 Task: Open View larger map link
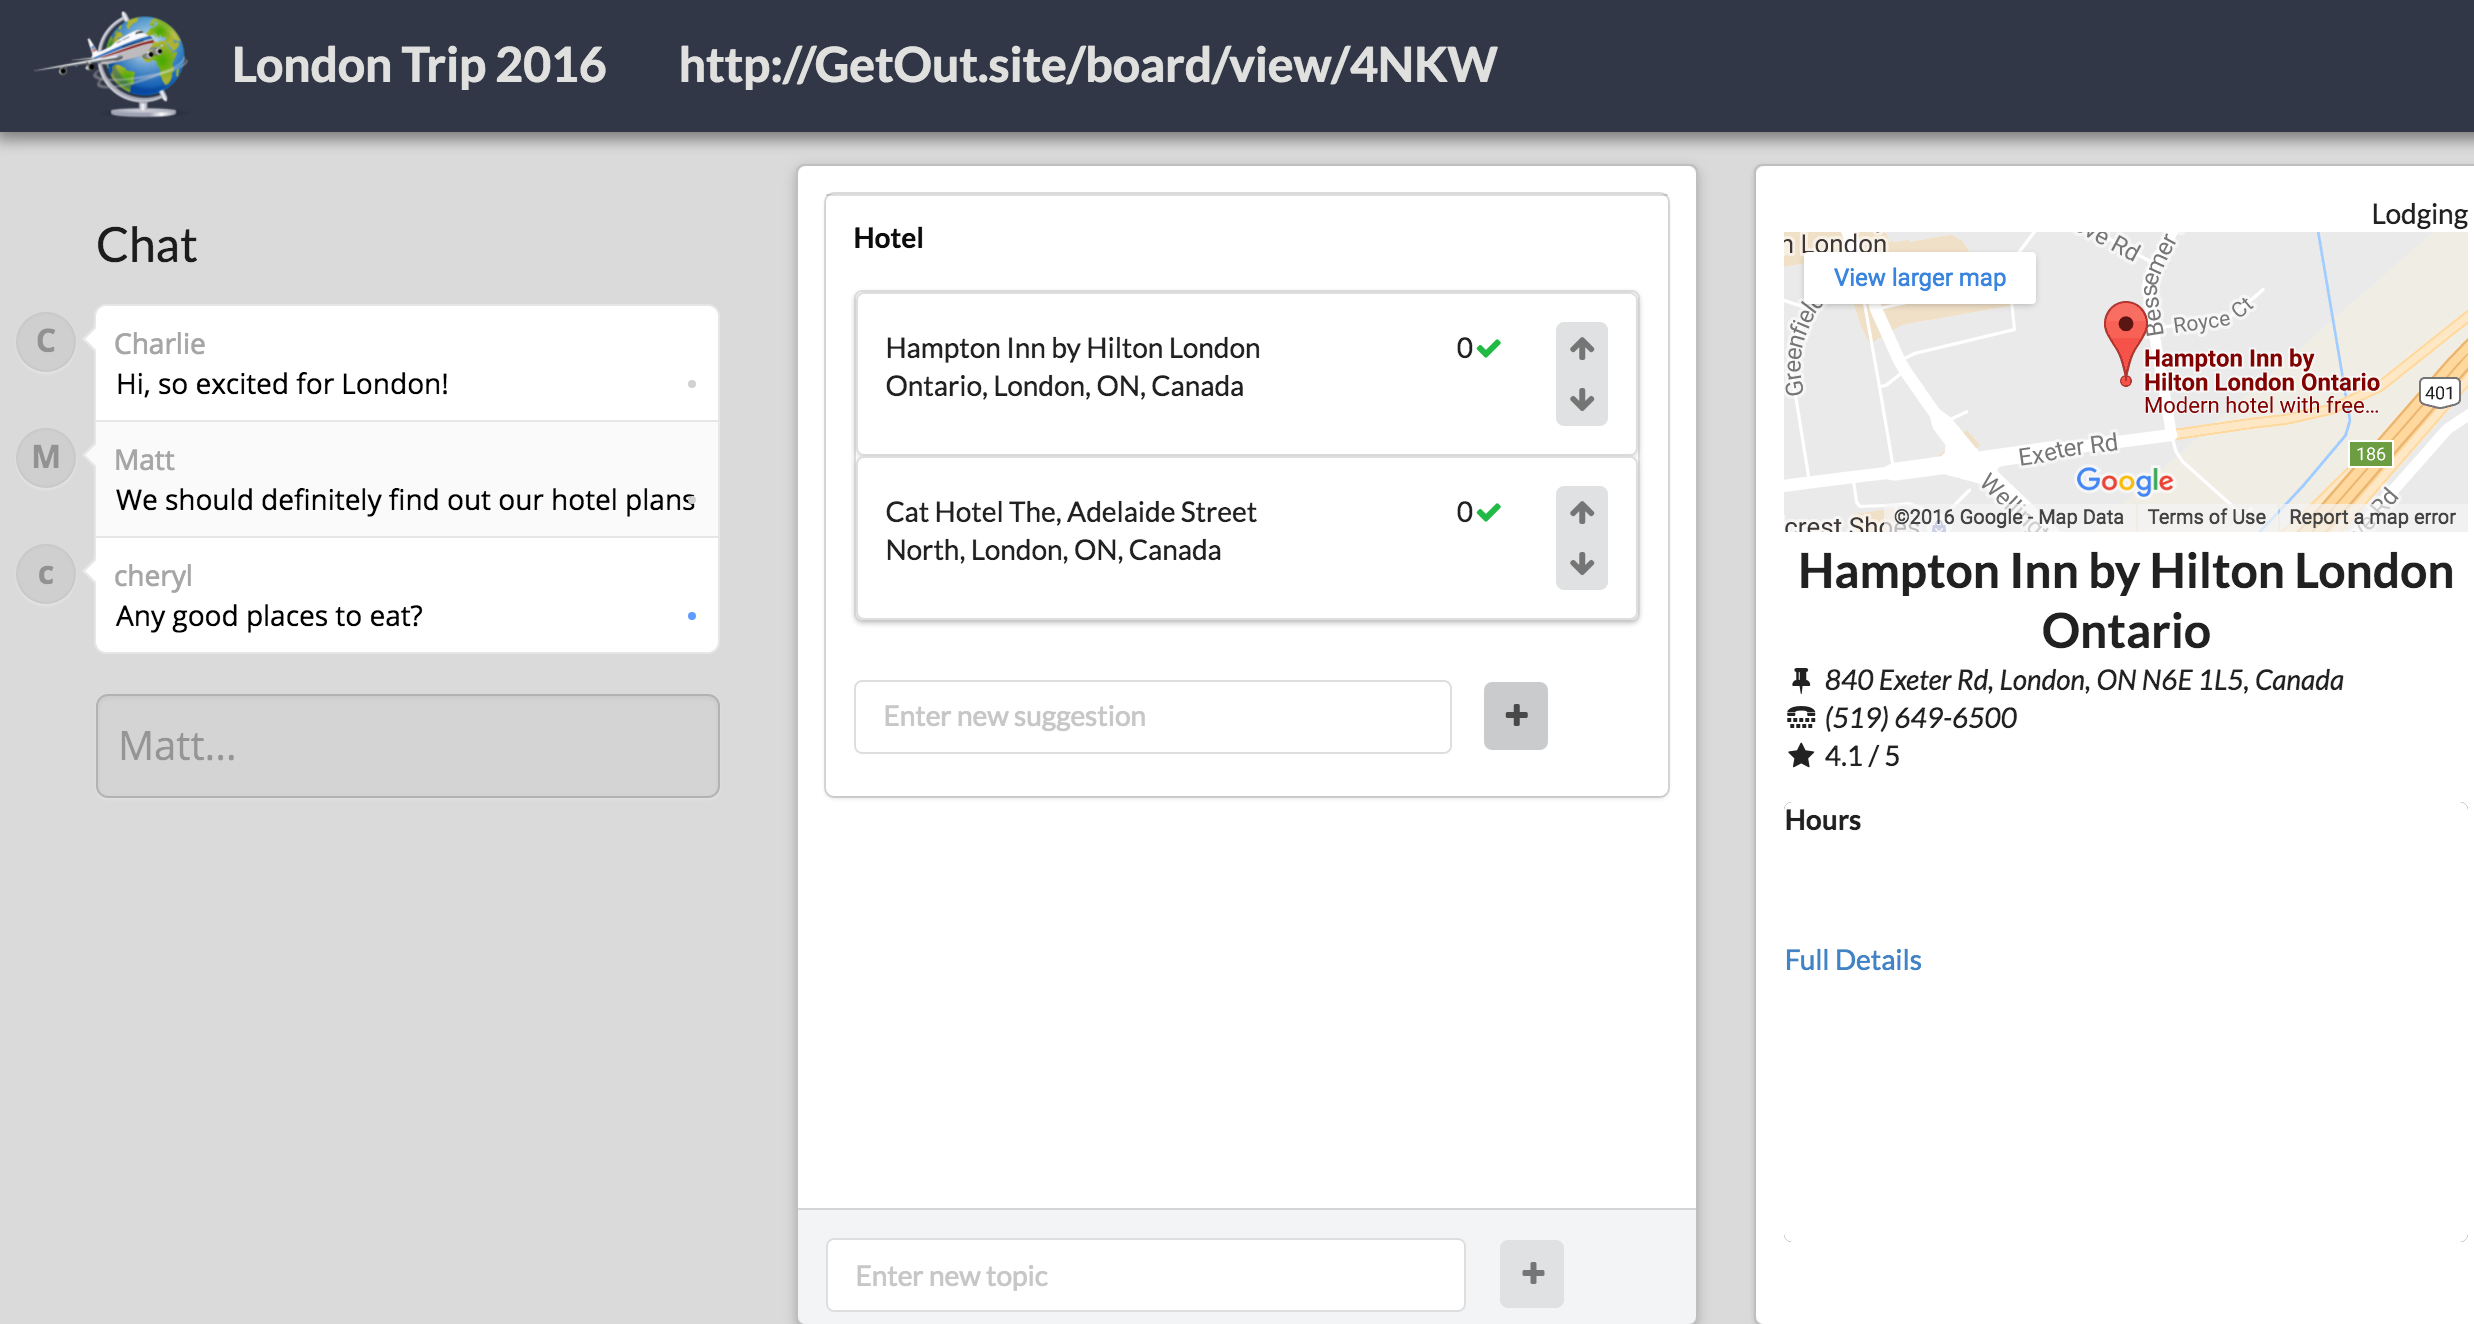coord(1919,278)
